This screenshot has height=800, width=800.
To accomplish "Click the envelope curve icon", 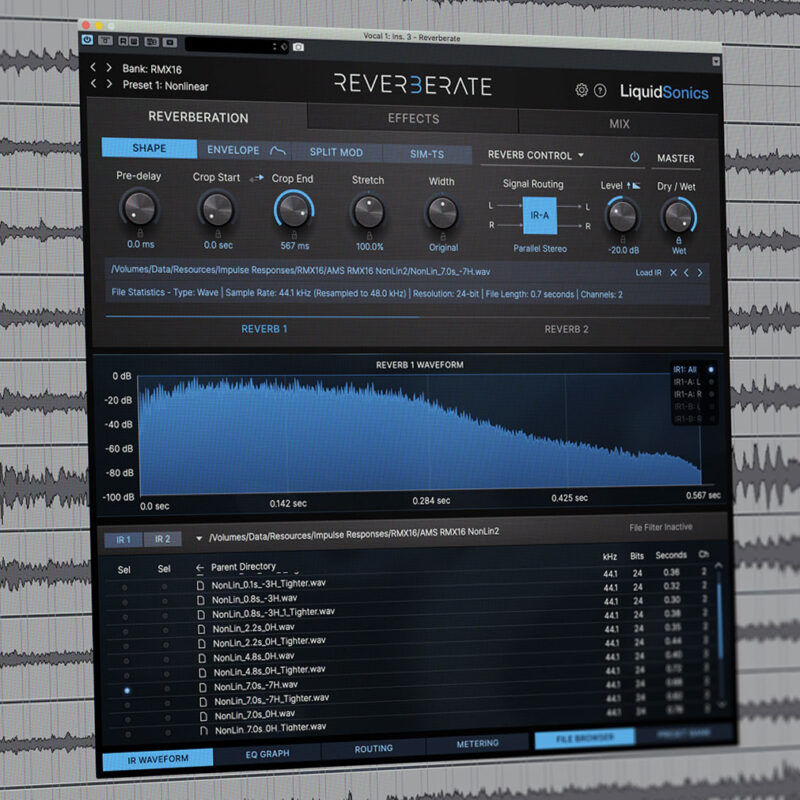I will [278, 151].
